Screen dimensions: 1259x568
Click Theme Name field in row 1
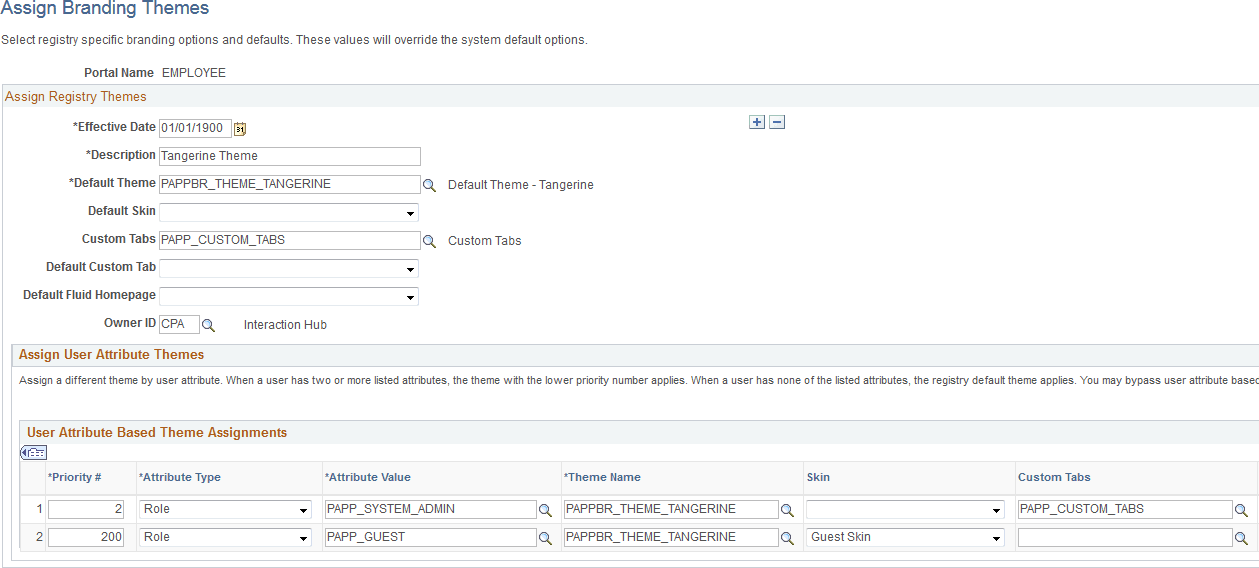(671, 509)
